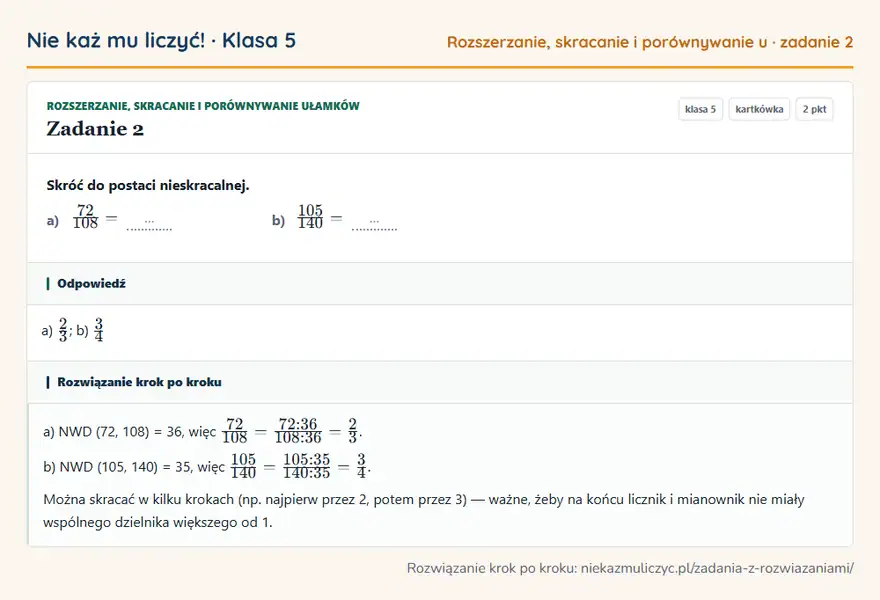Click the 'Zadanie 2' heading

(x=95, y=129)
